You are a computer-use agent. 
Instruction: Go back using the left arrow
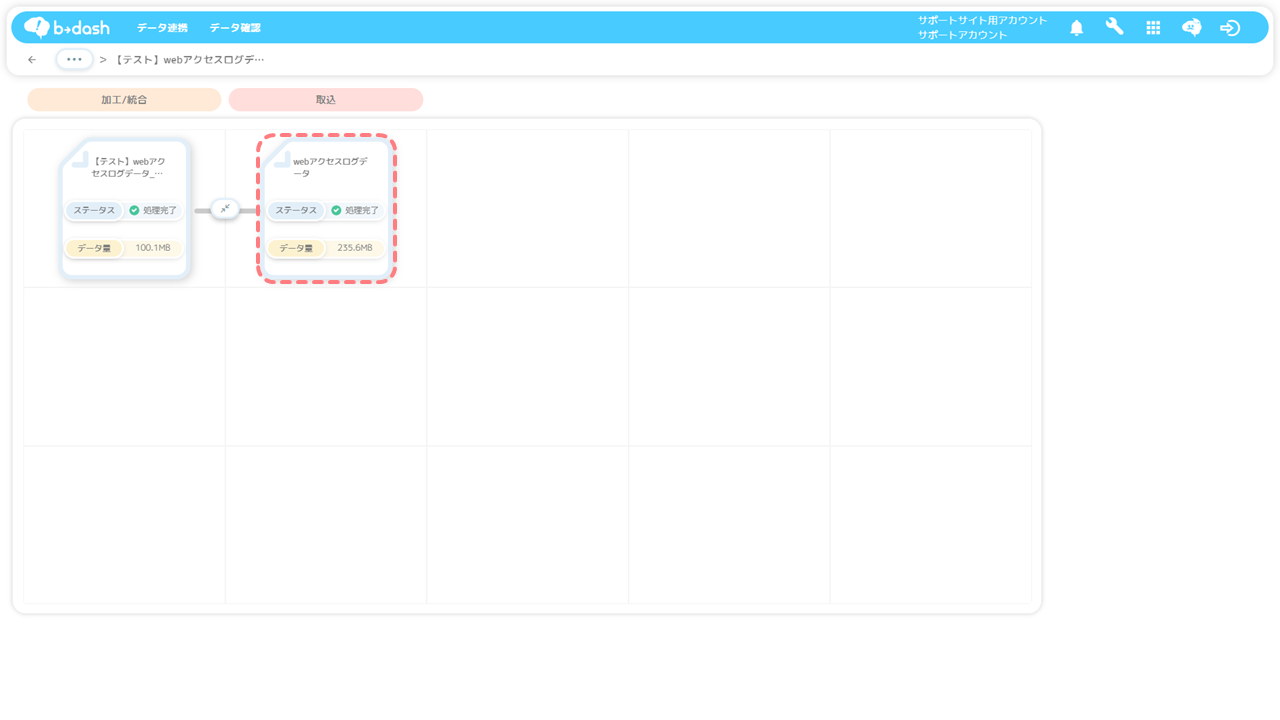(32, 60)
